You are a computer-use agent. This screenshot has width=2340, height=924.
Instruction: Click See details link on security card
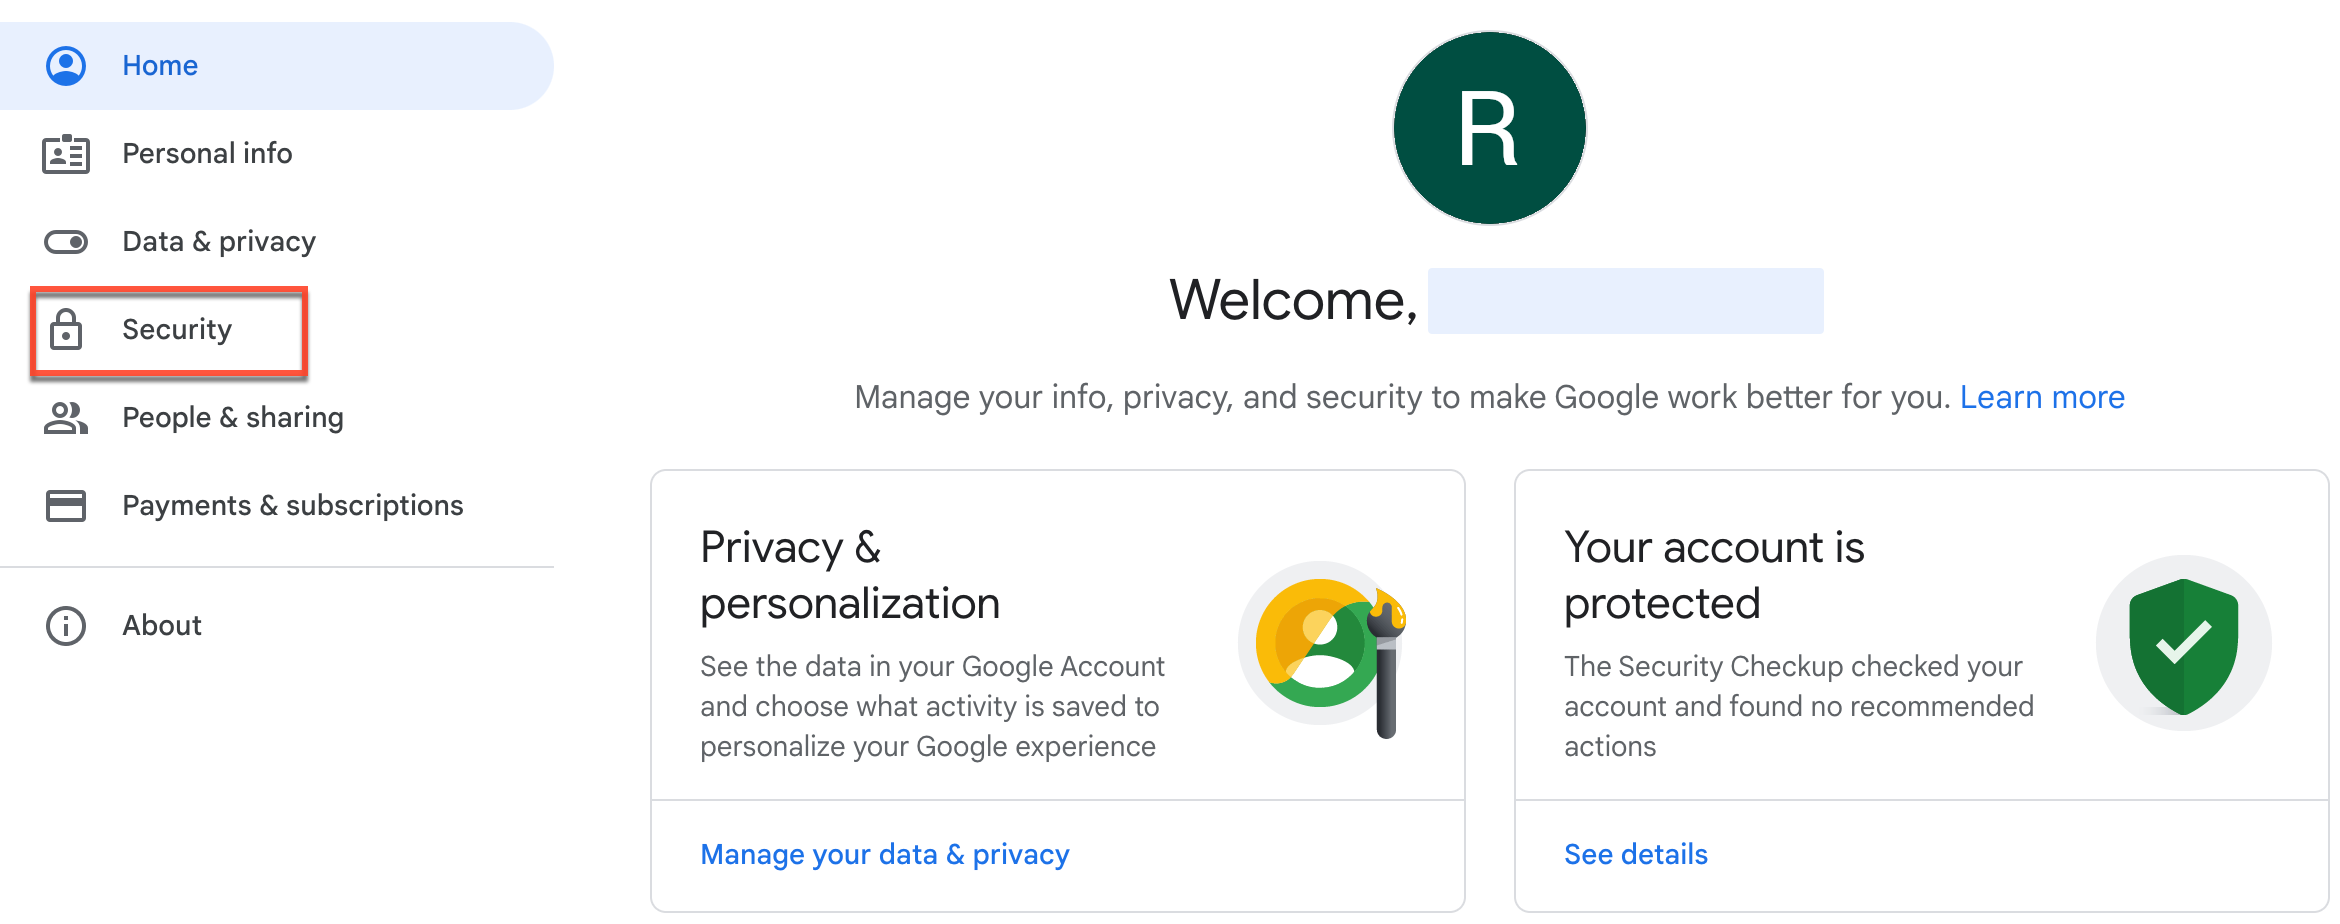1636,855
